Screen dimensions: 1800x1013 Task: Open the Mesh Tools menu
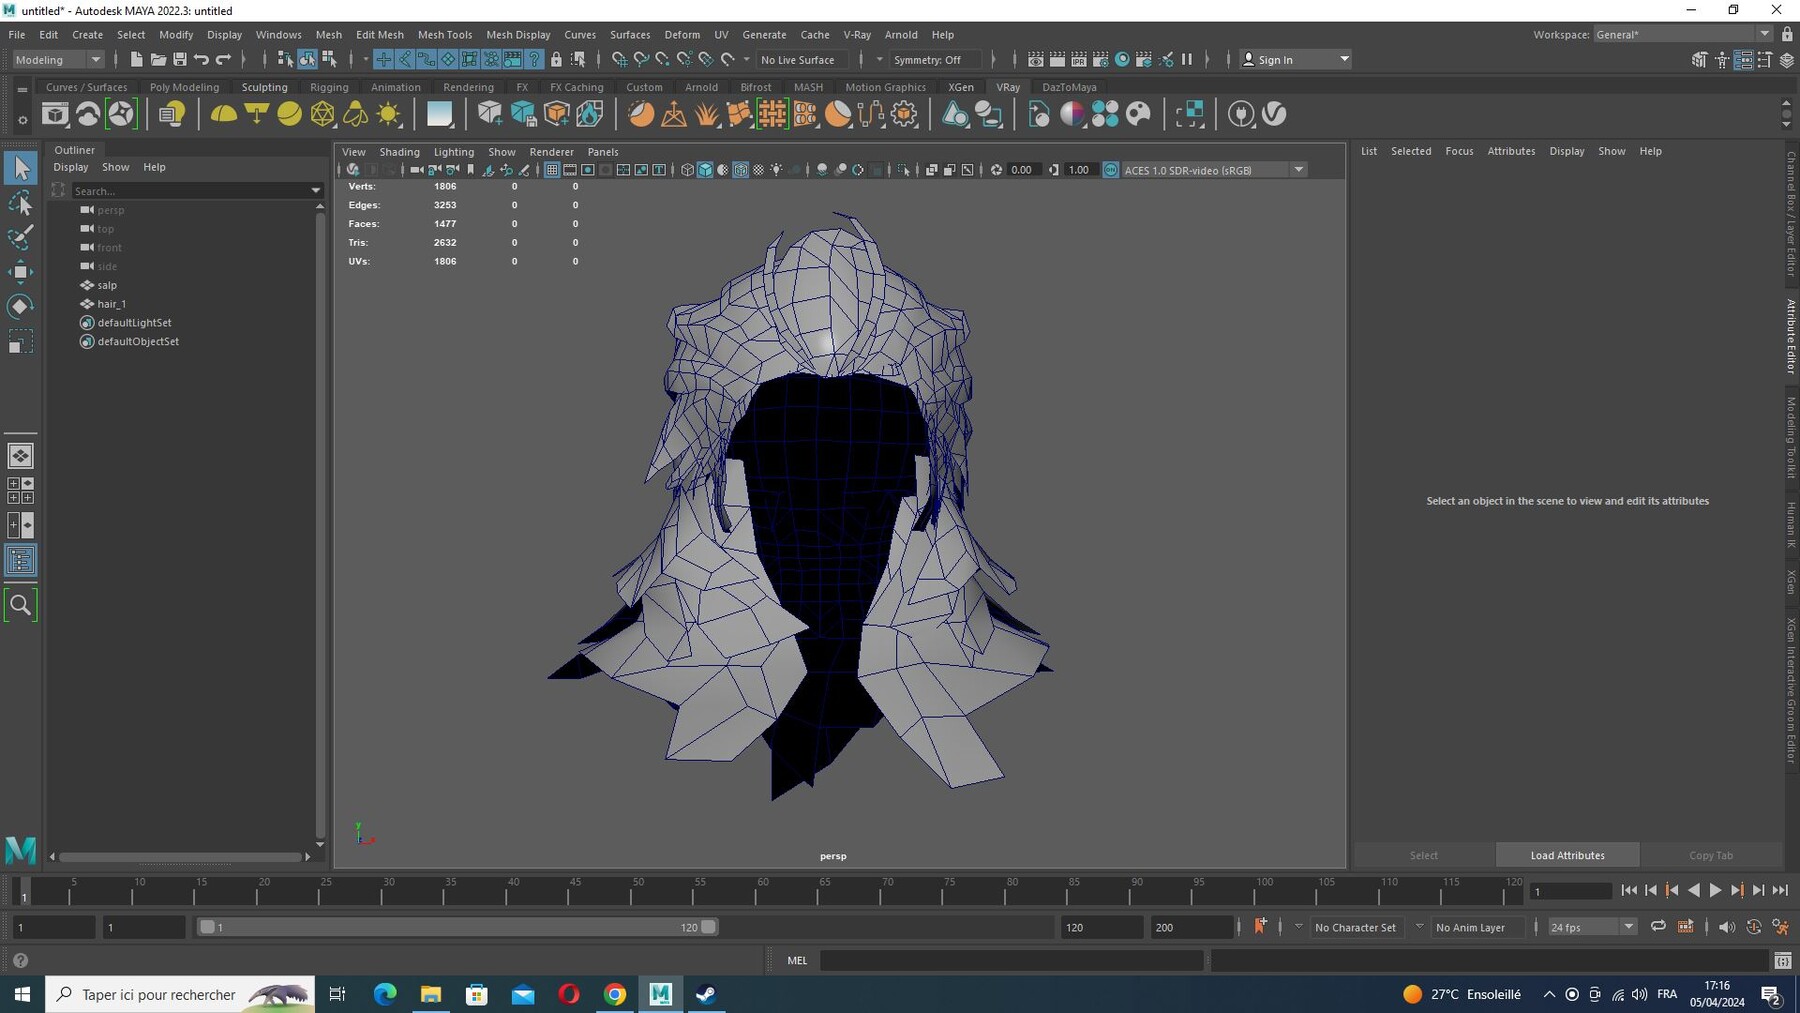pyautogui.click(x=444, y=34)
